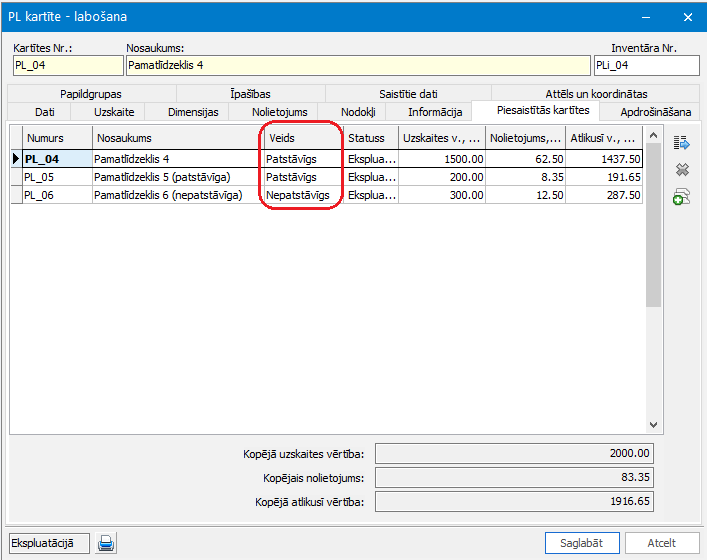Click the gray X delete icon
Image resolution: width=707 pixels, height=560 pixels.
pyautogui.click(x=683, y=170)
